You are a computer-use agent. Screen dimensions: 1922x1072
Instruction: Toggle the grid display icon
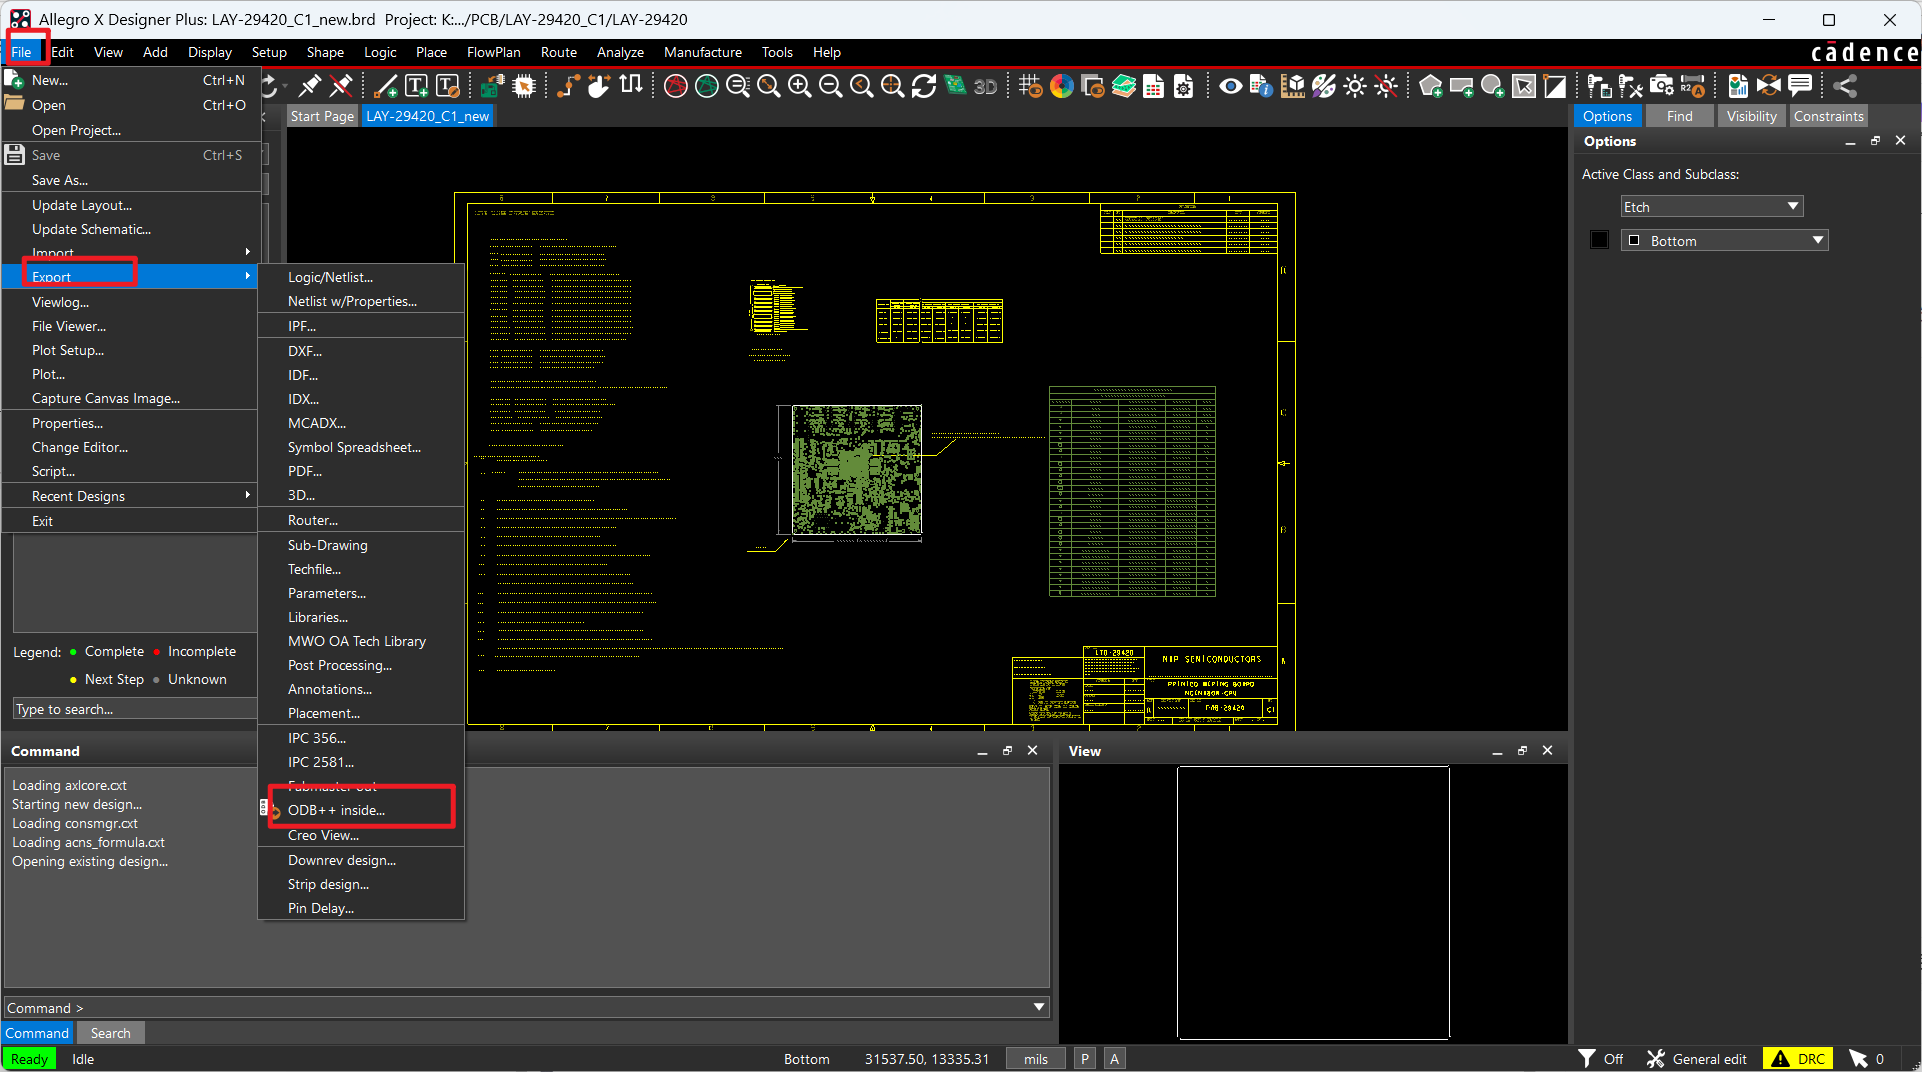1031,87
